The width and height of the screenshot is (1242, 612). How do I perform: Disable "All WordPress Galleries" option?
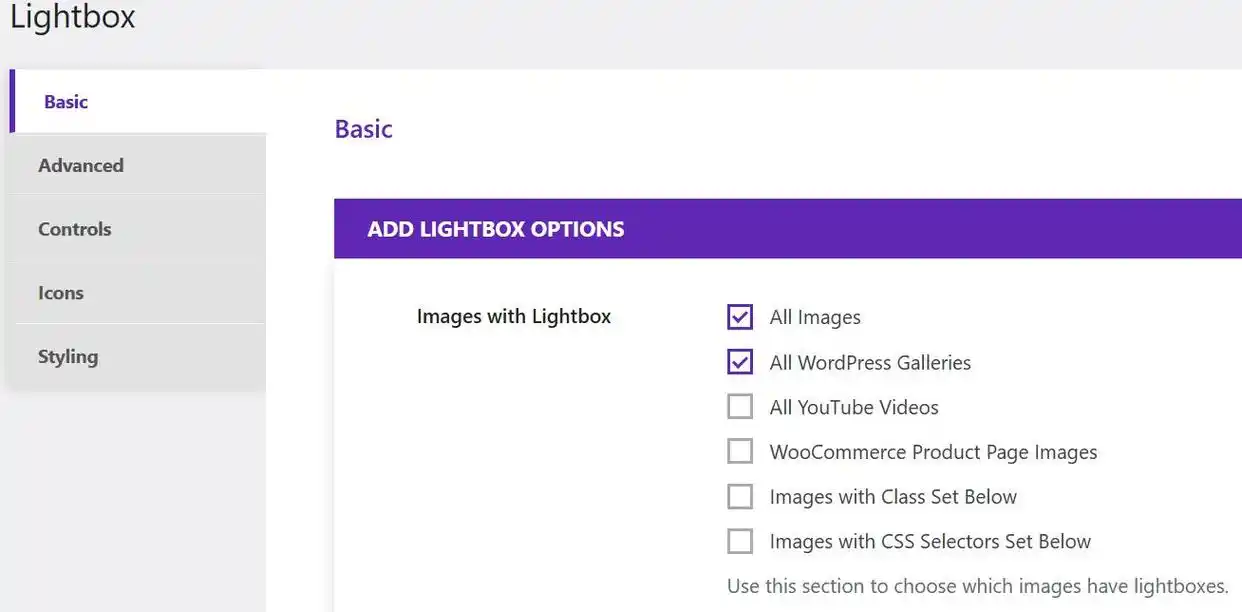[x=740, y=361]
